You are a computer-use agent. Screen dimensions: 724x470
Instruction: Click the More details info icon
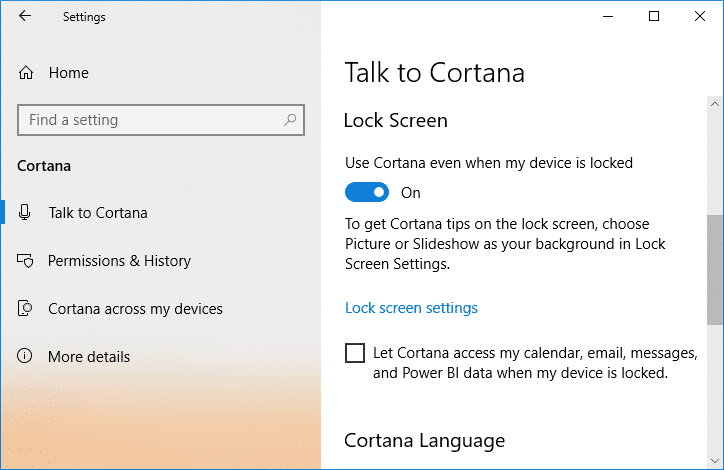(24, 356)
